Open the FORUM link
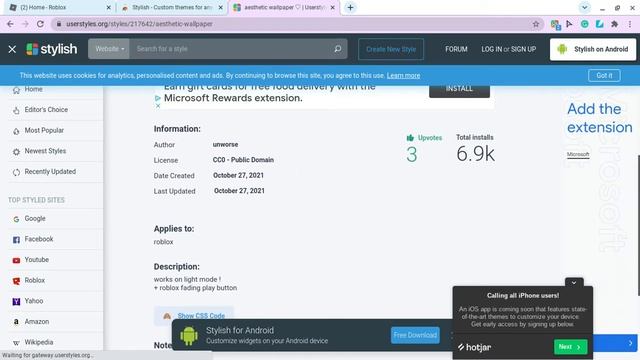 (x=456, y=49)
